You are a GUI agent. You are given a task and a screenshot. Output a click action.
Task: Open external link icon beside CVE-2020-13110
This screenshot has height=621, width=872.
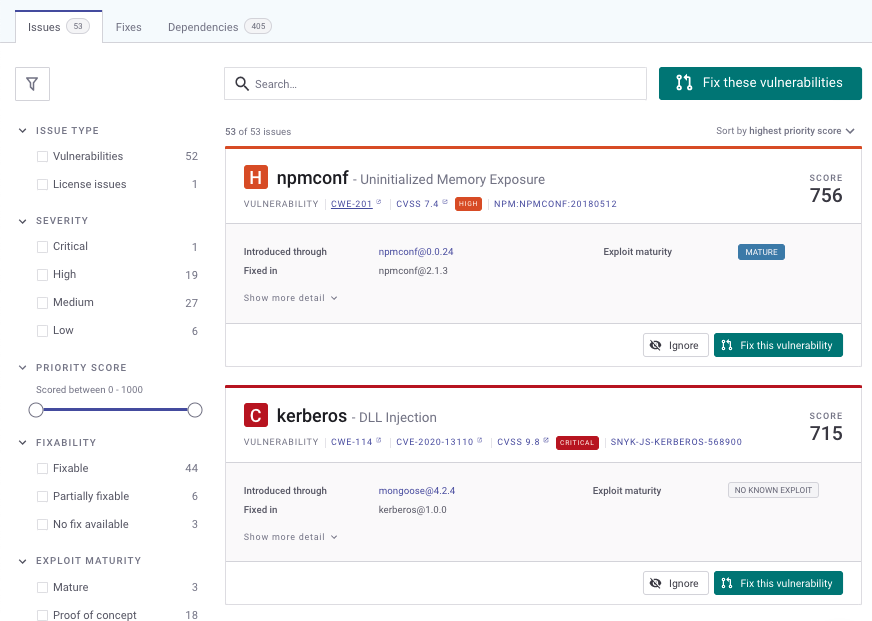tap(479, 440)
